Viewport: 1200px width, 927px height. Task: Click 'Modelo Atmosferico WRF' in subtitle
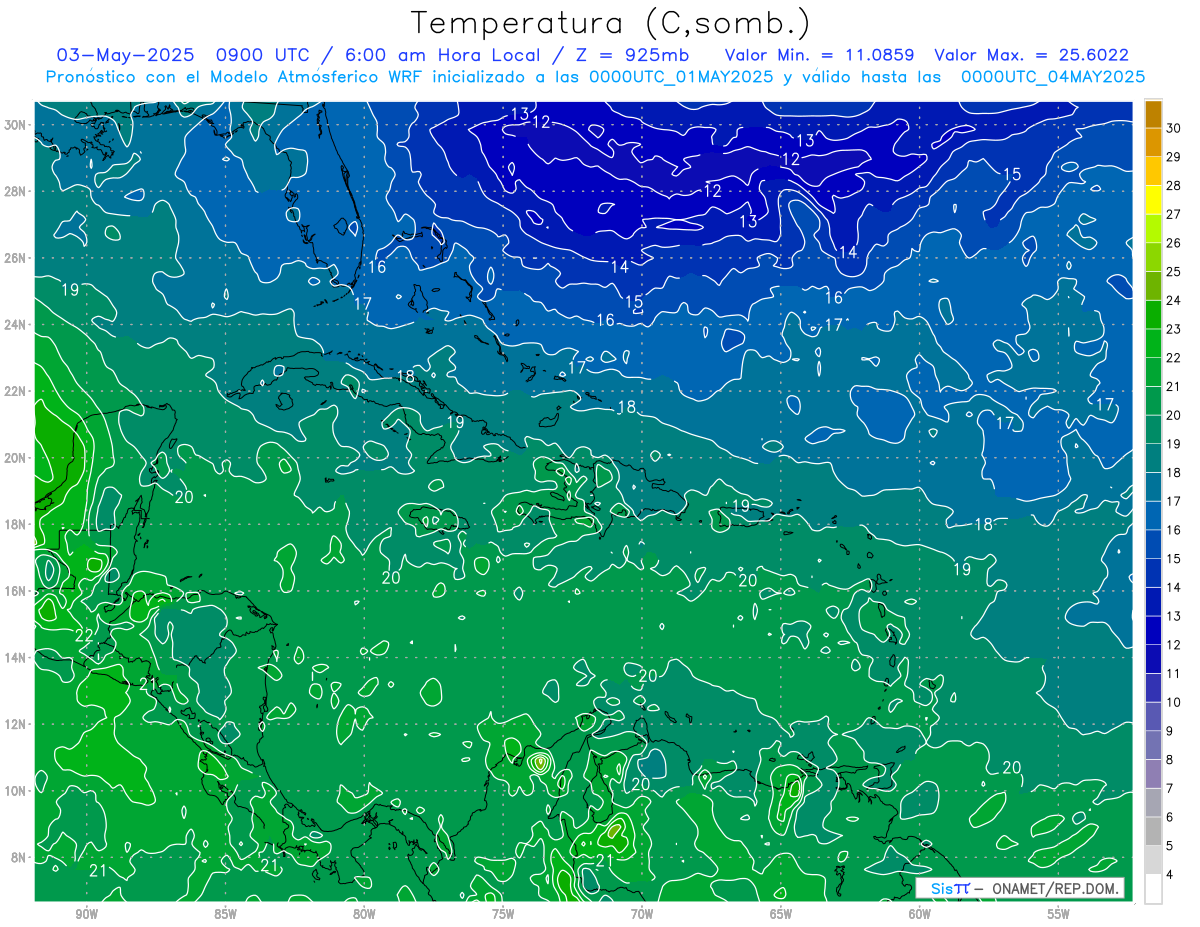314,77
